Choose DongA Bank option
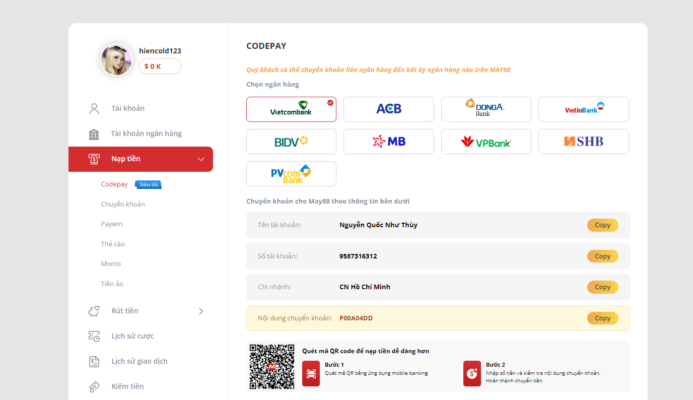This screenshot has height=400, width=693. (486, 109)
